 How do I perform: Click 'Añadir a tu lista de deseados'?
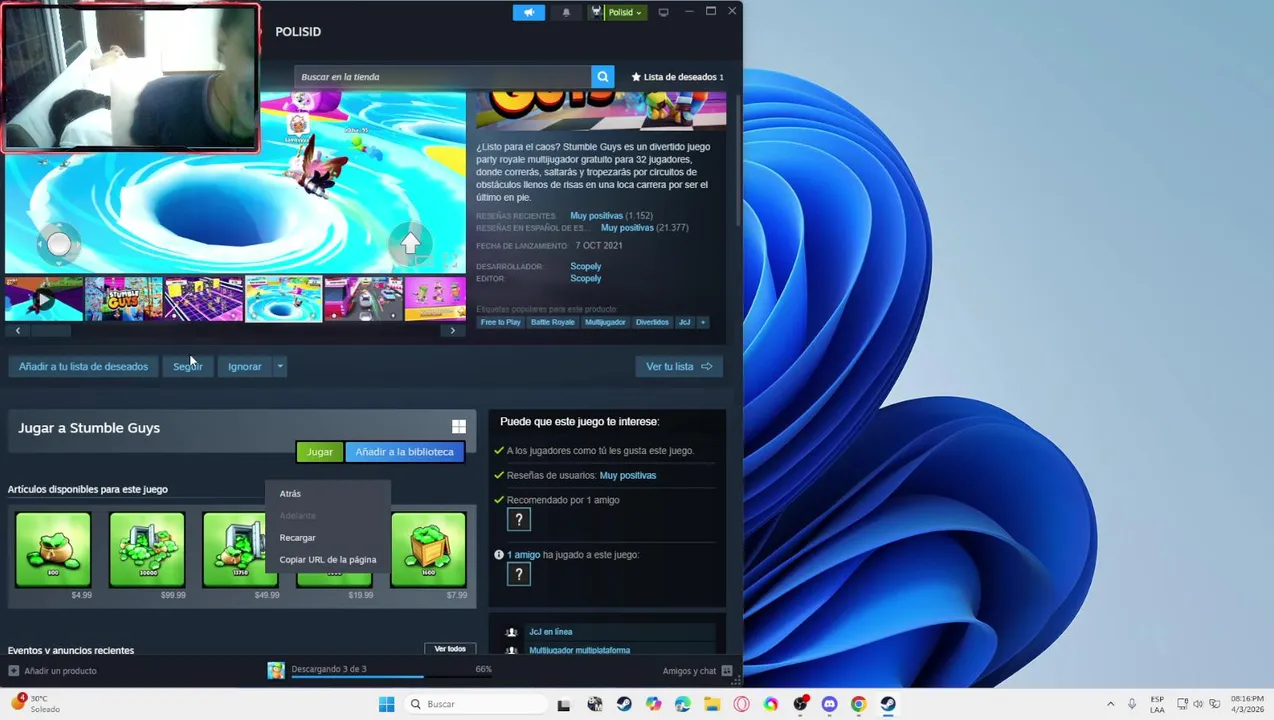[83, 367]
